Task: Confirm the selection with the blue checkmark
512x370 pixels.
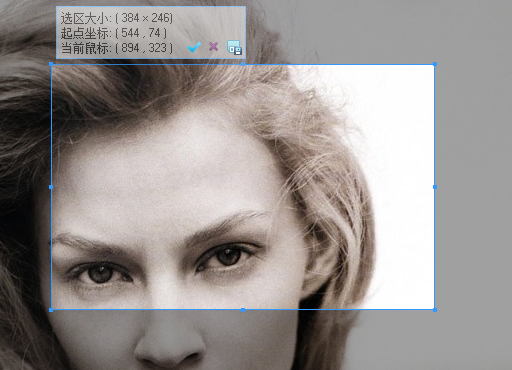Action: pyautogui.click(x=194, y=47)
